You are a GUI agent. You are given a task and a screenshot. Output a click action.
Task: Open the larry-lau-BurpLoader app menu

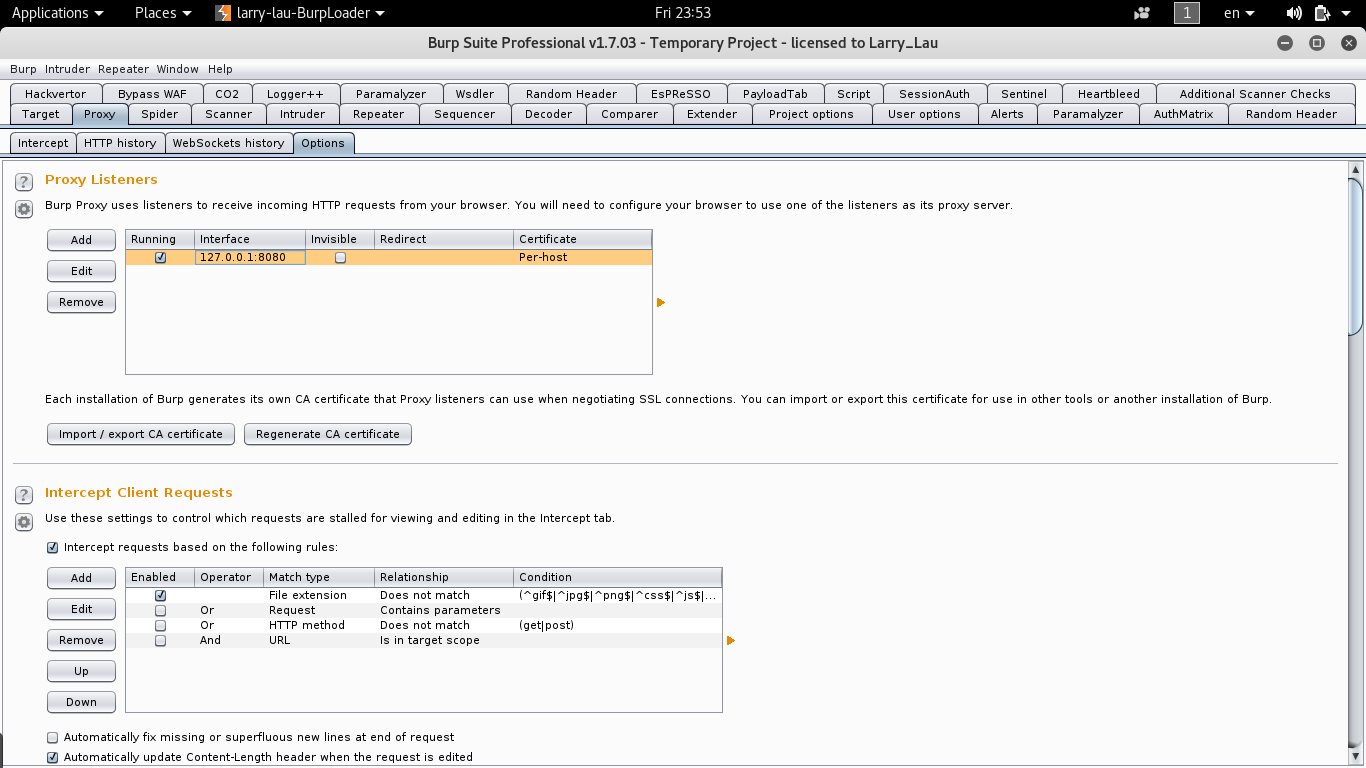click(x=300, y=13)
